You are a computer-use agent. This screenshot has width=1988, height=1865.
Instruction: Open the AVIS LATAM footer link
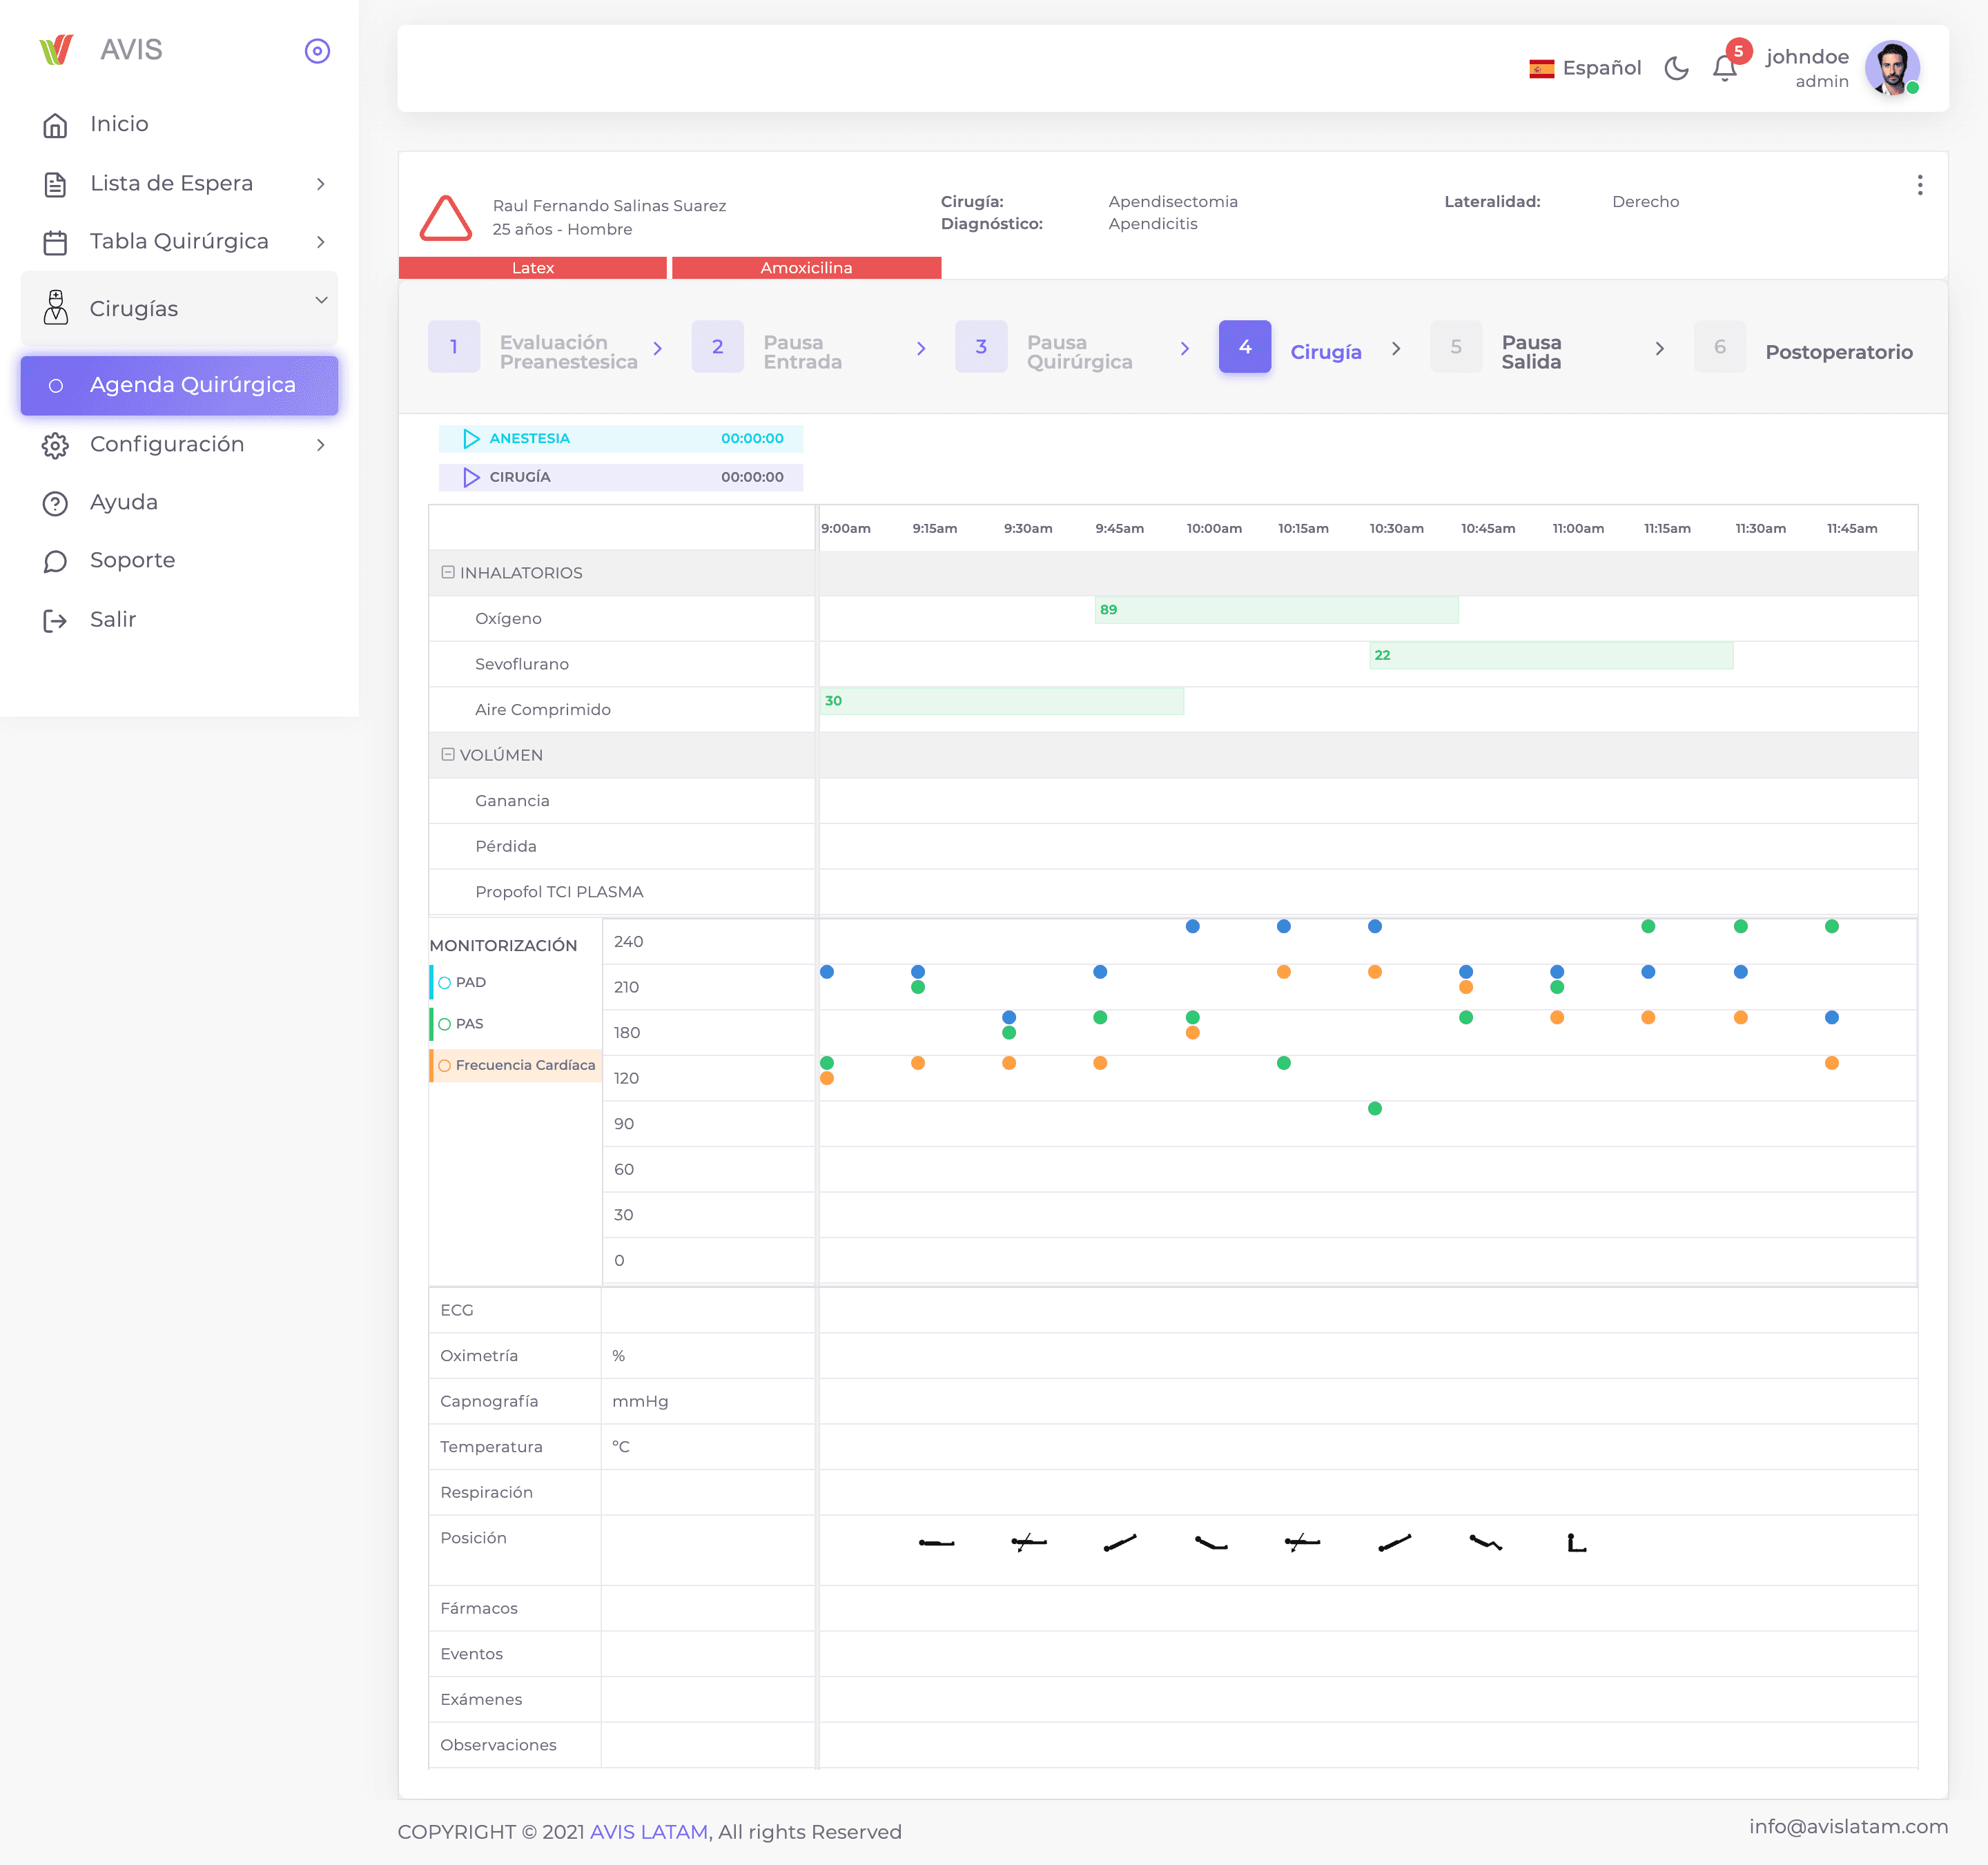tap(648, 1832)
